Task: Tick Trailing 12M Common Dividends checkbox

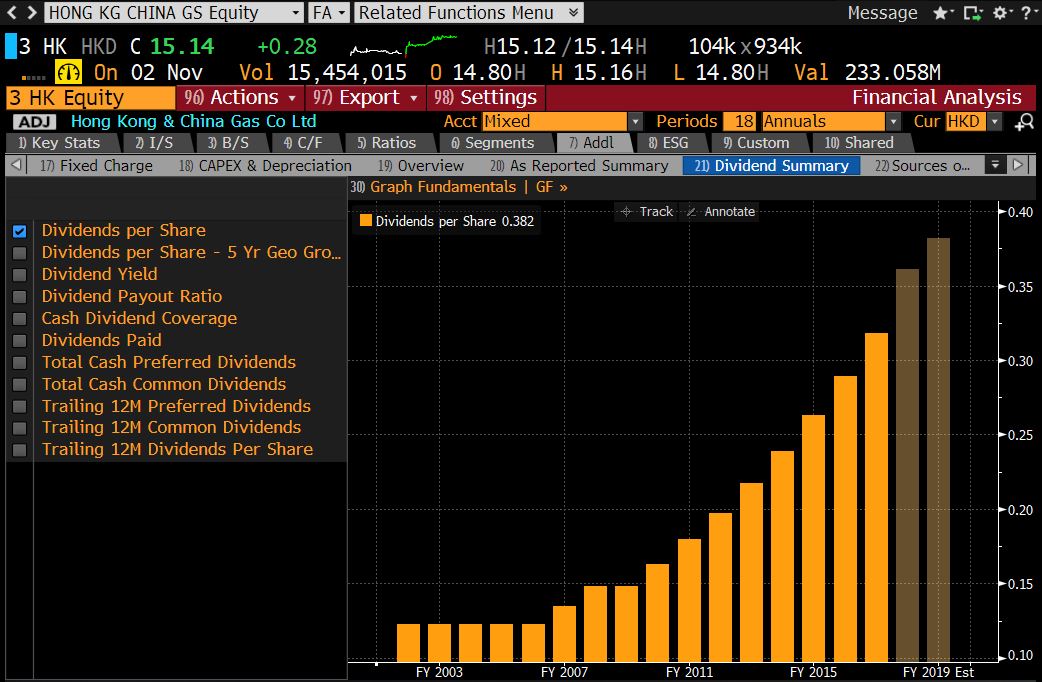Action: pyautogui.click(x=19, y=429)
